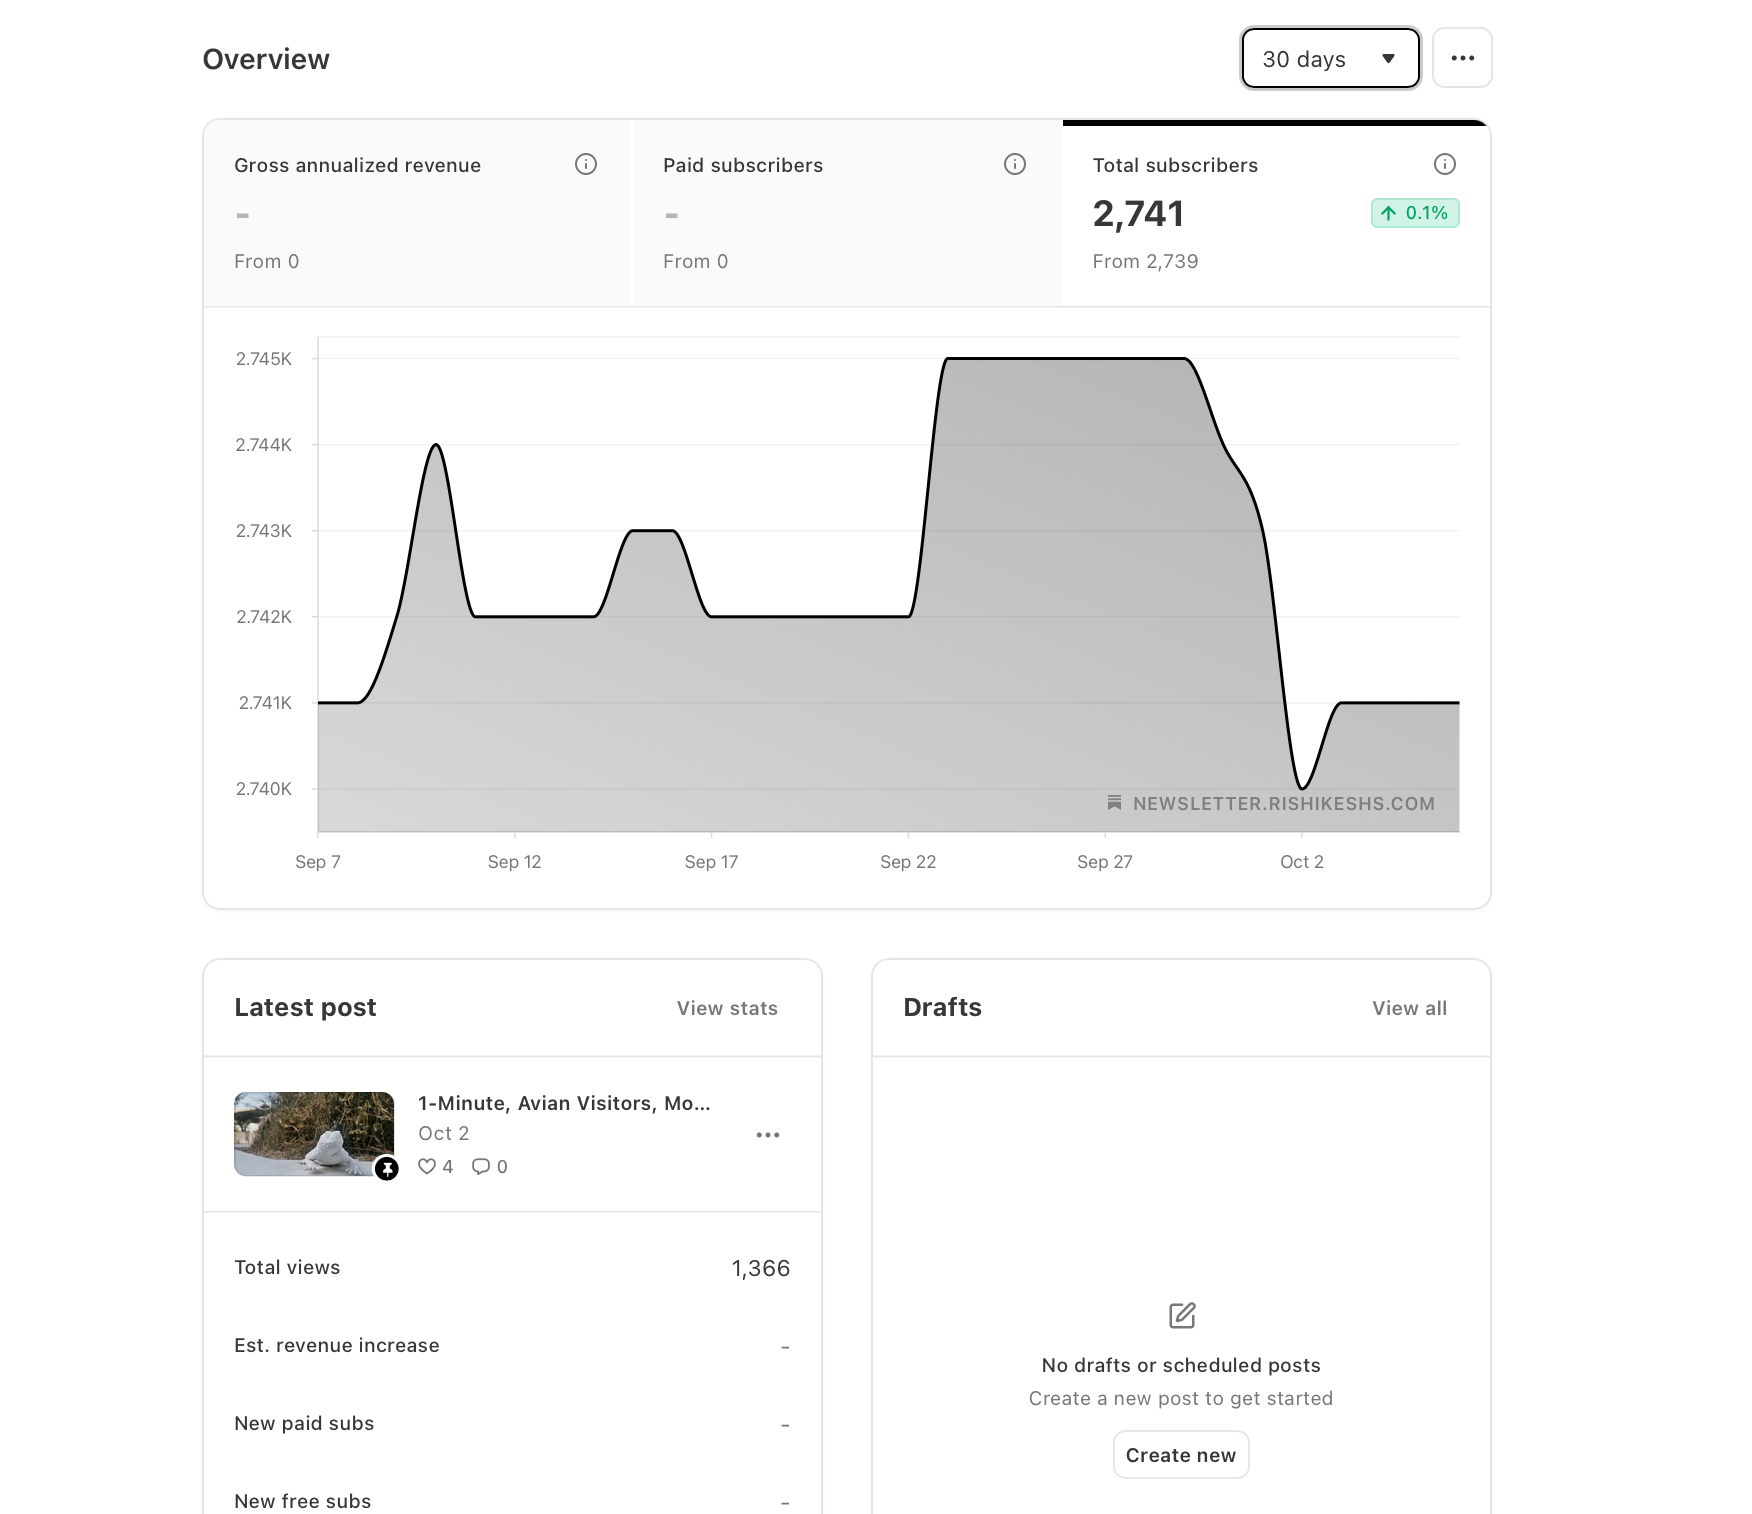
Task: Open the 30 days time range dropdown
Action: (x=1330, y=59)
